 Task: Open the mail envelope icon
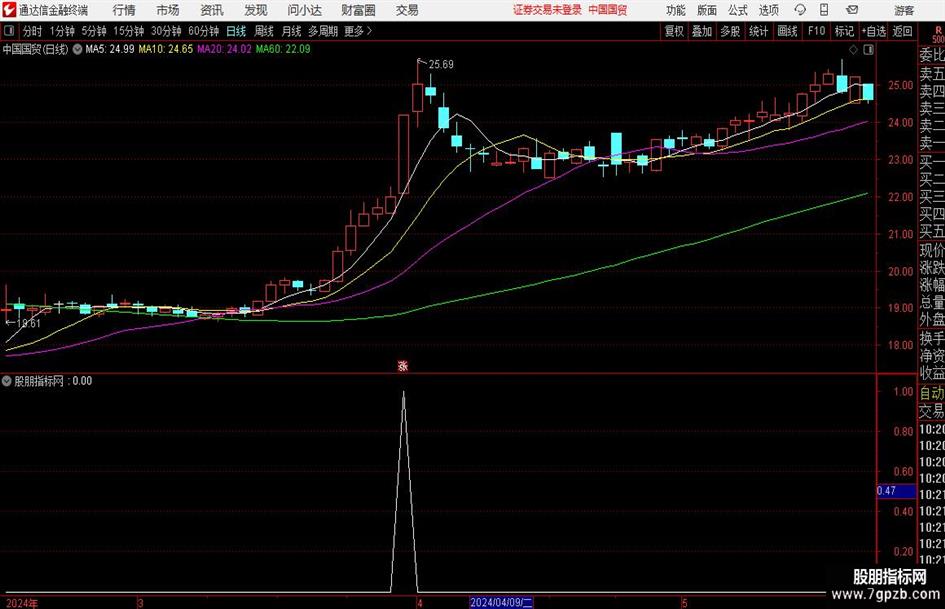click(x=852, y=10)
